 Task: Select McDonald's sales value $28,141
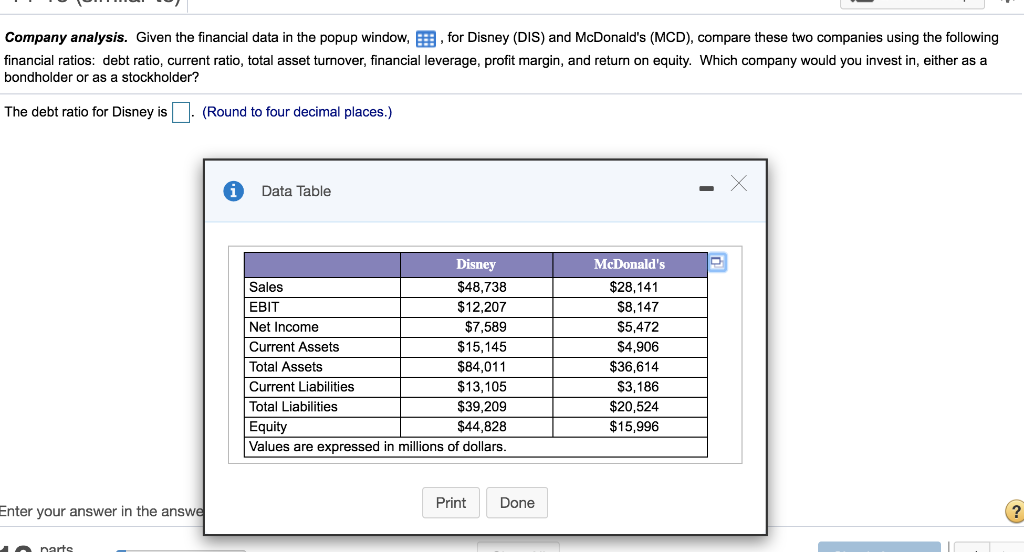pos(634,287)
